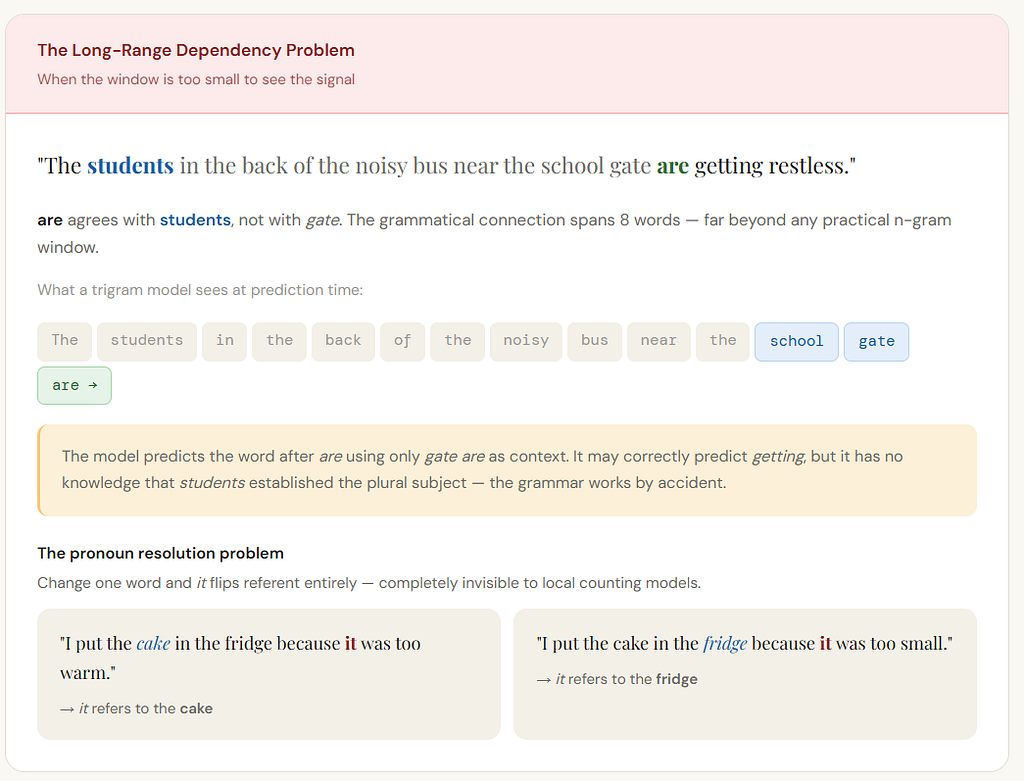Click 'it refers to the cake' caption
1024x781 pixels.
[136, 709]
